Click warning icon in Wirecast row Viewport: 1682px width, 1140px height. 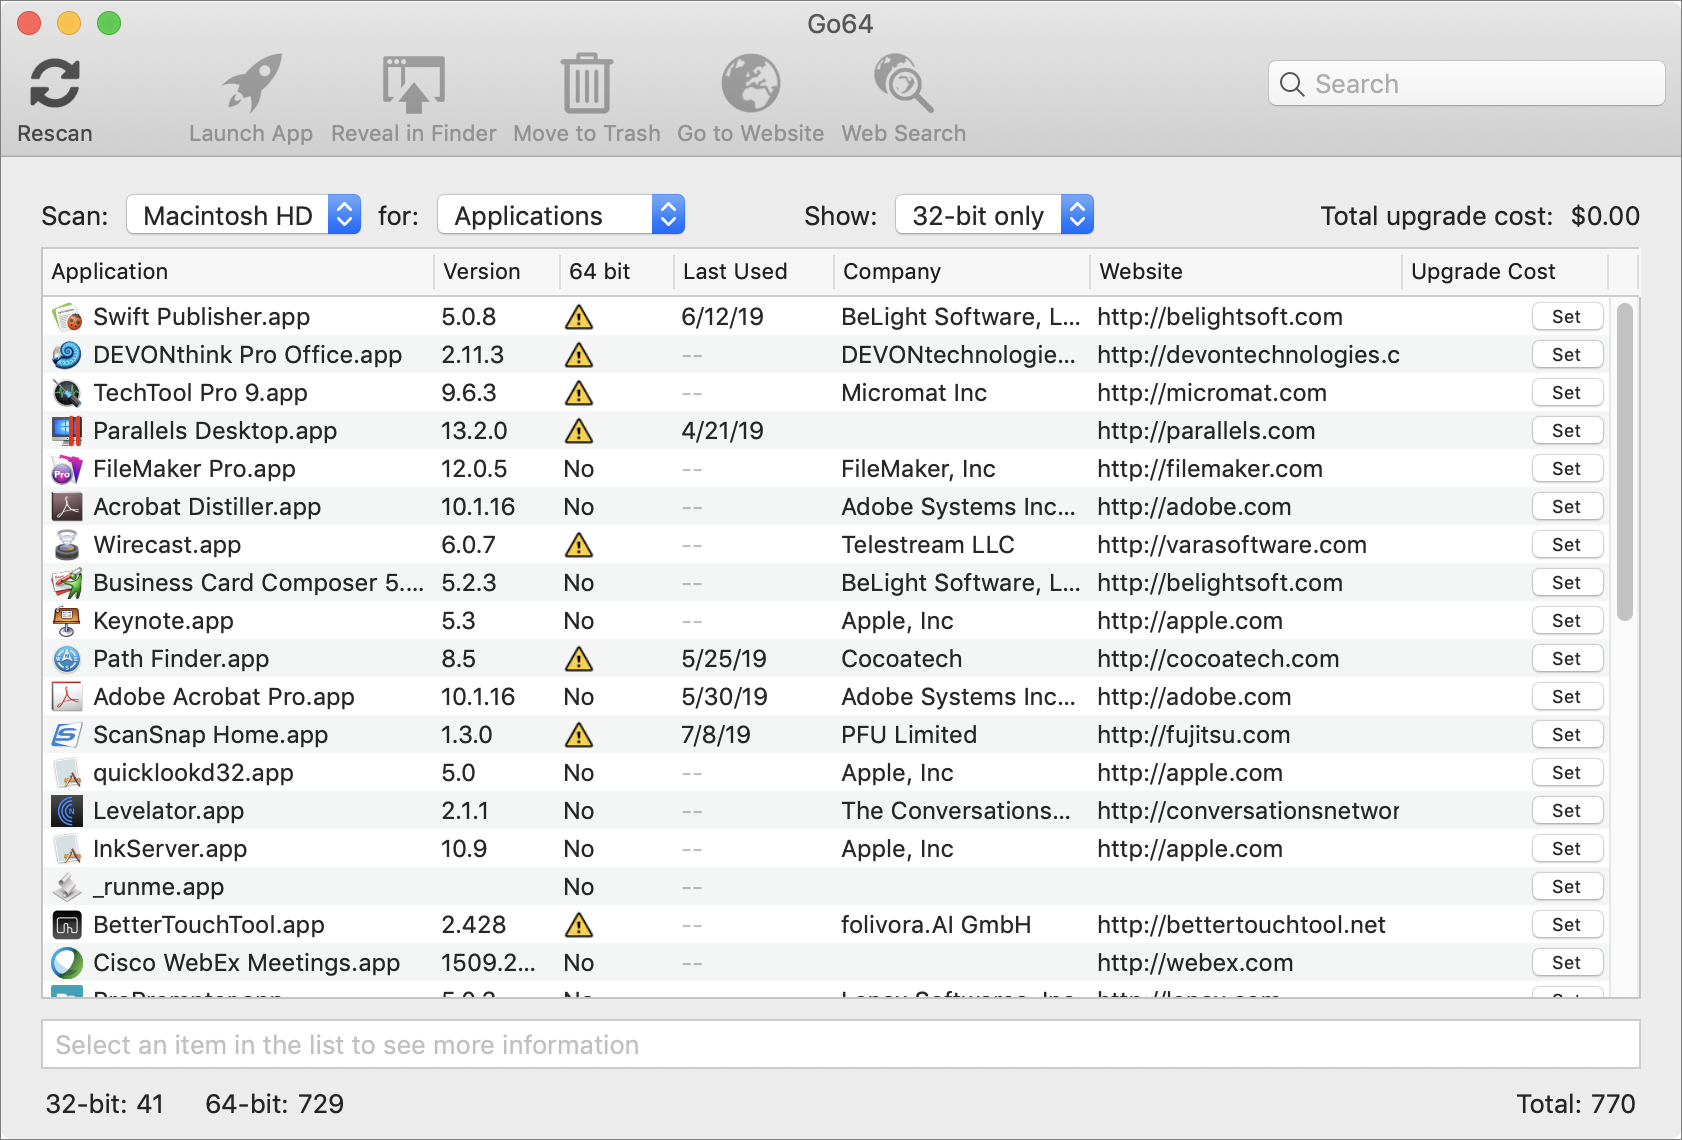tap(579, 545)
